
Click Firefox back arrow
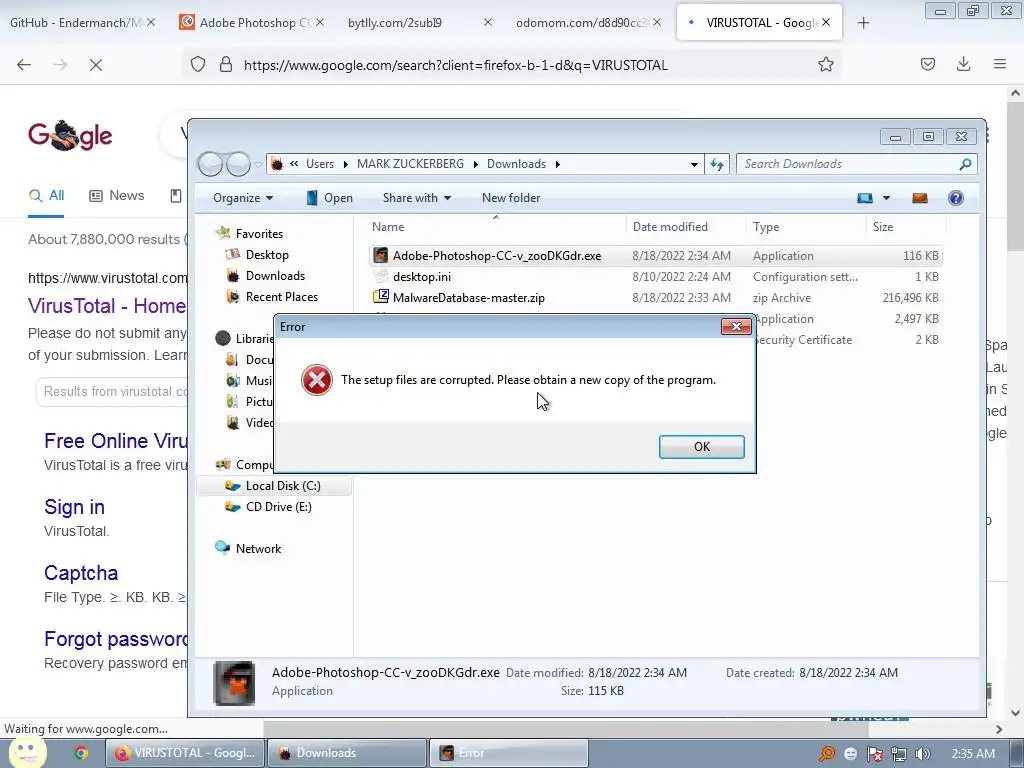point(24,64)
